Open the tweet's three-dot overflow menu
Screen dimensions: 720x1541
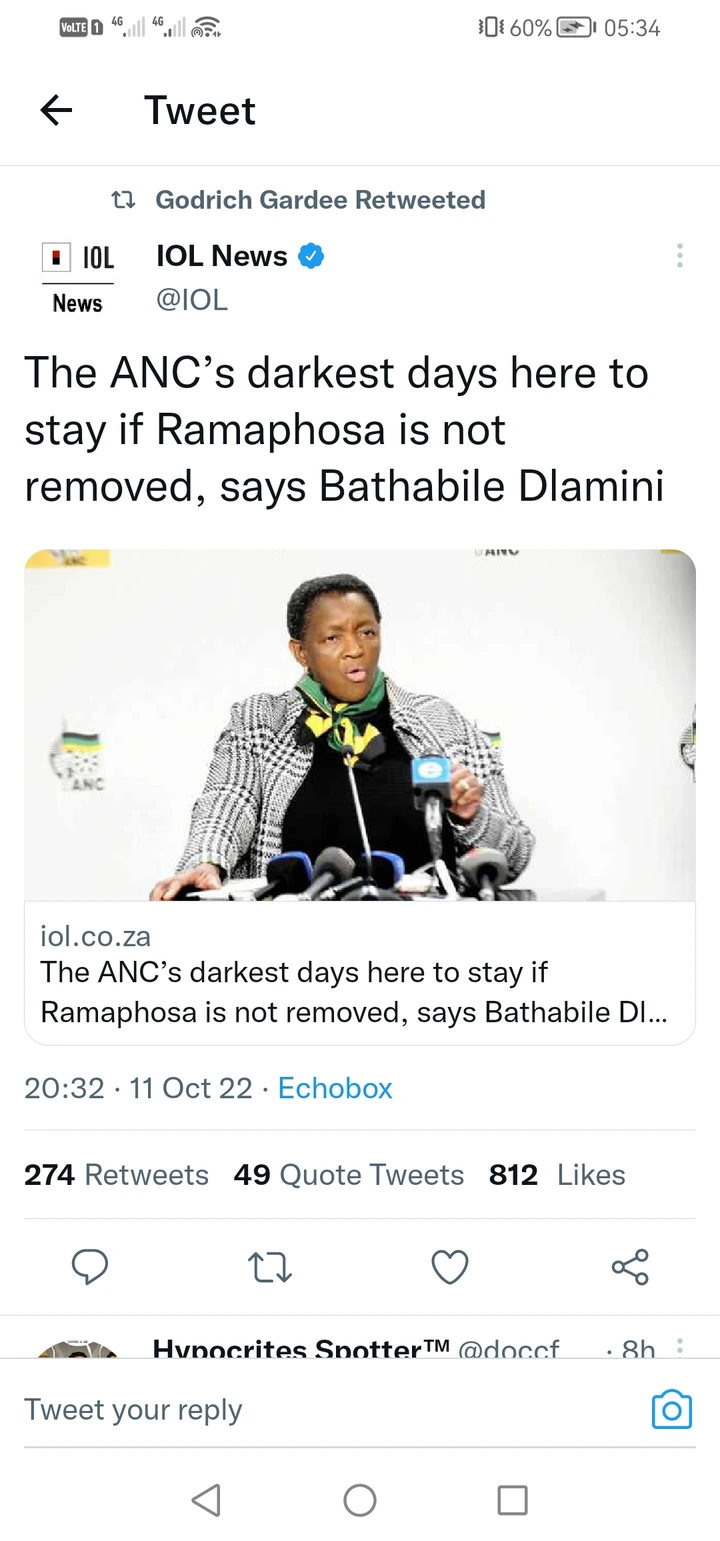pos(679,256)
